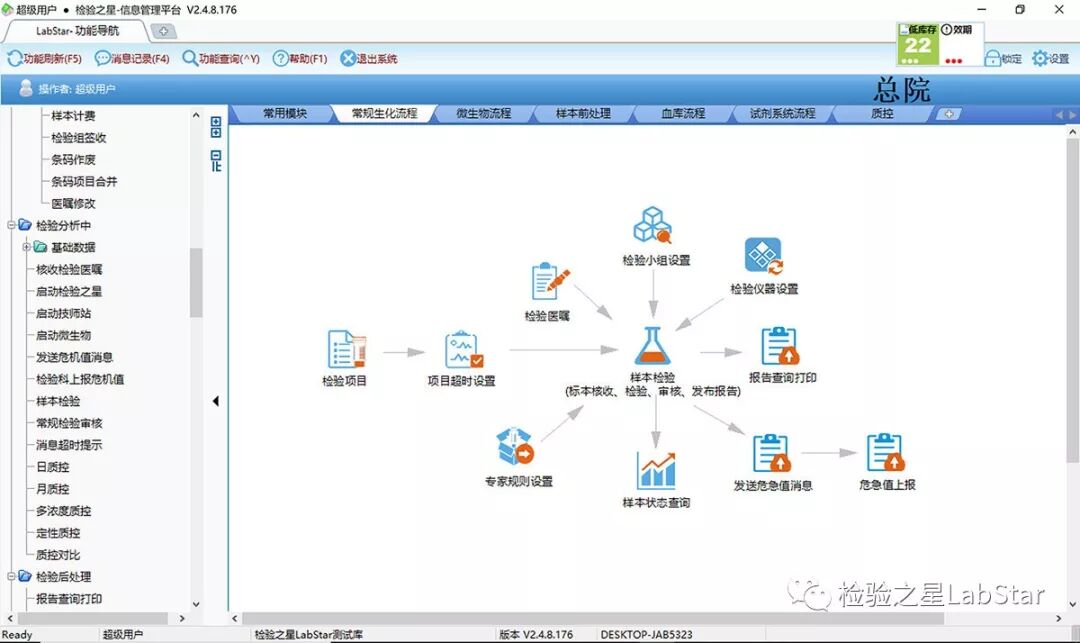Select 日质控 in tree
Screen dimensions: 1080x643
(x=52, y=467)
